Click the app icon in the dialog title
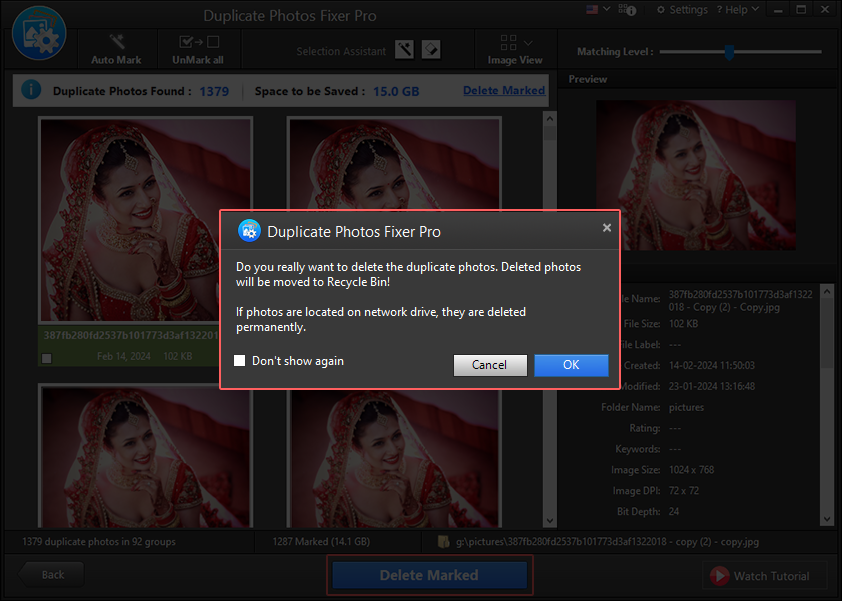842x601 pixels. pos(249,231)
